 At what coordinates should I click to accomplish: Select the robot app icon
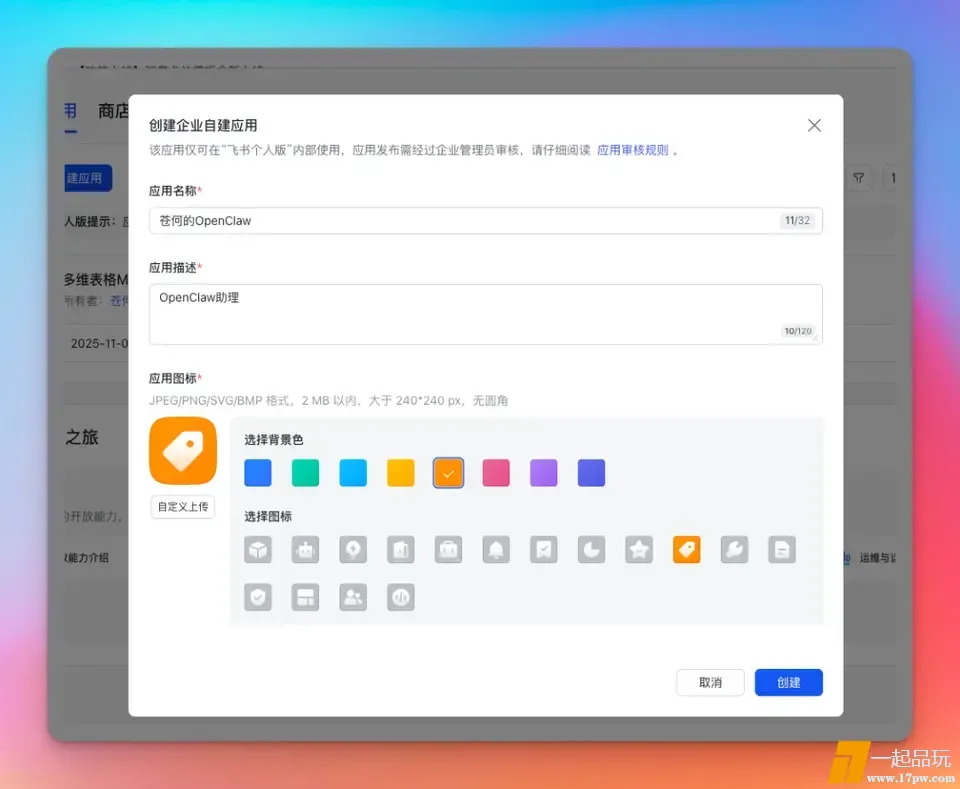coord(305,549)
